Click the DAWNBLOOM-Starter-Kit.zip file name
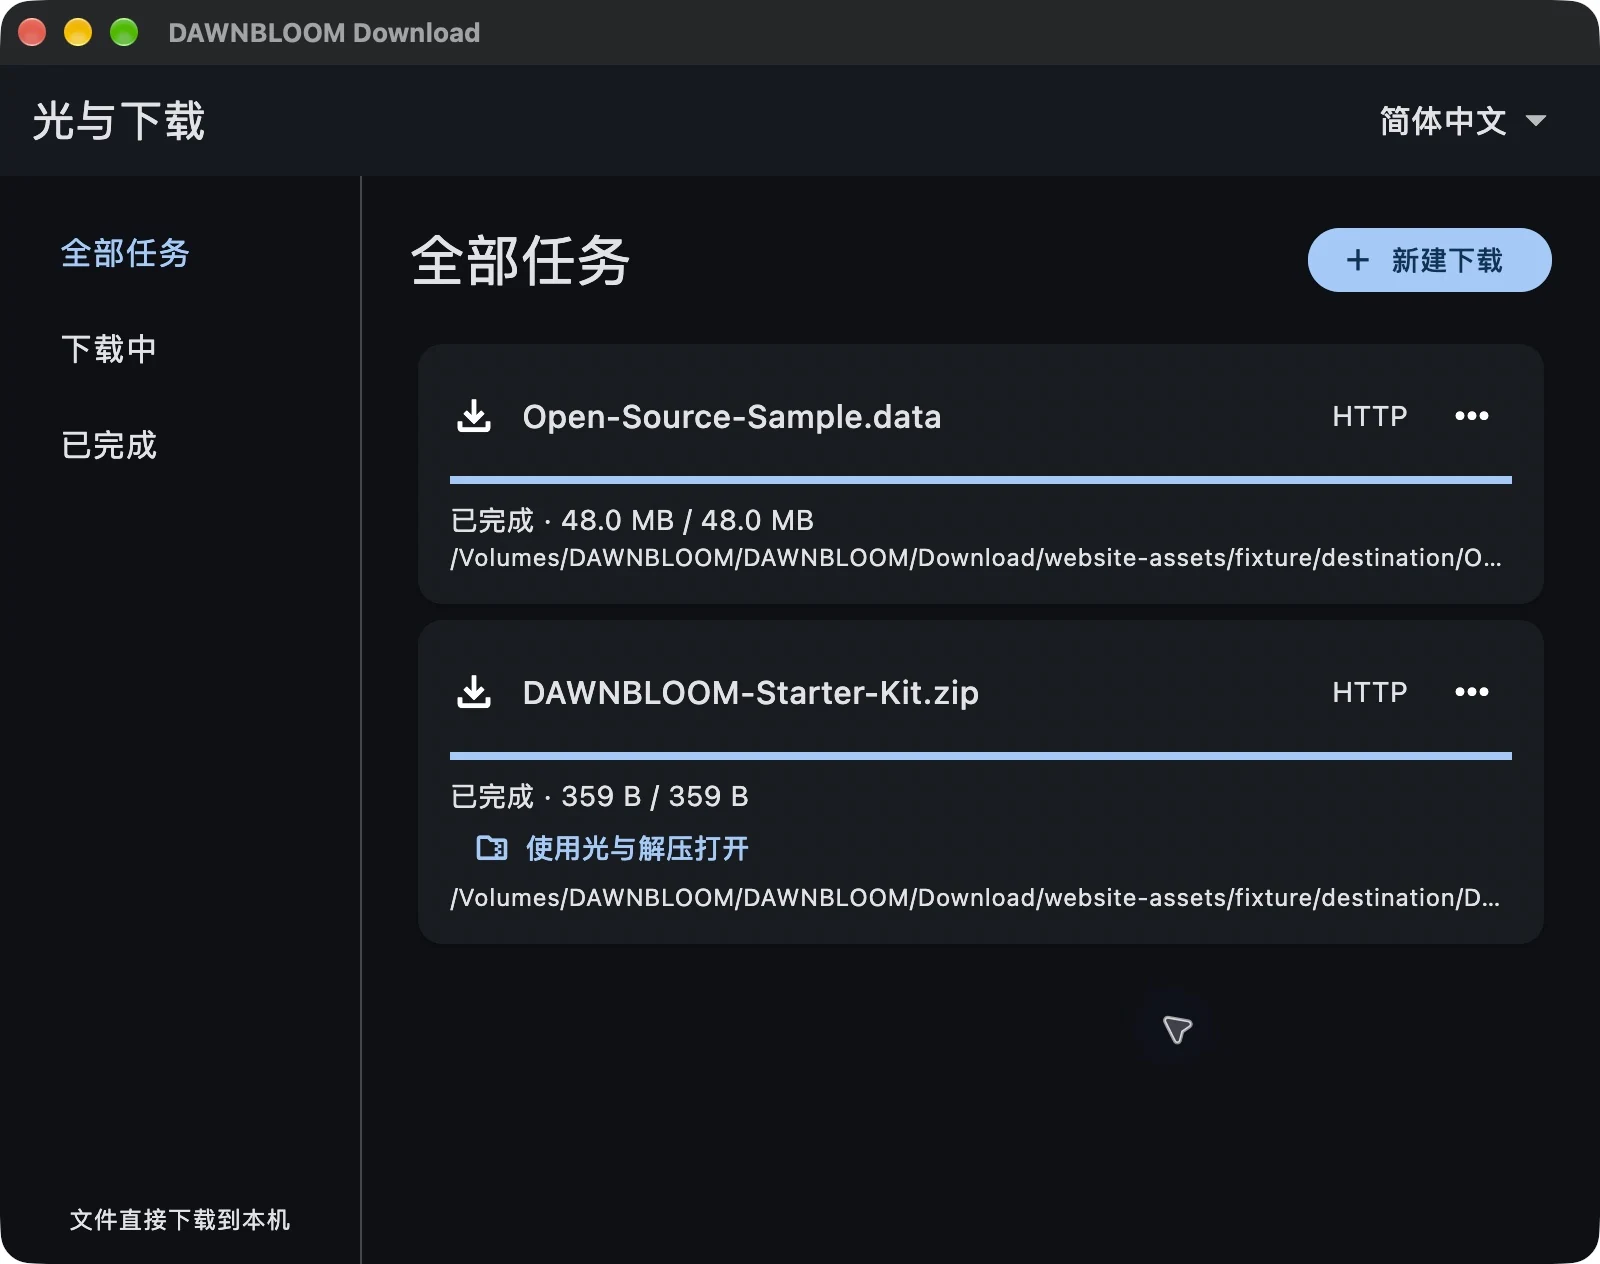Screen dimensions: 1600x1264 point(750,692)
